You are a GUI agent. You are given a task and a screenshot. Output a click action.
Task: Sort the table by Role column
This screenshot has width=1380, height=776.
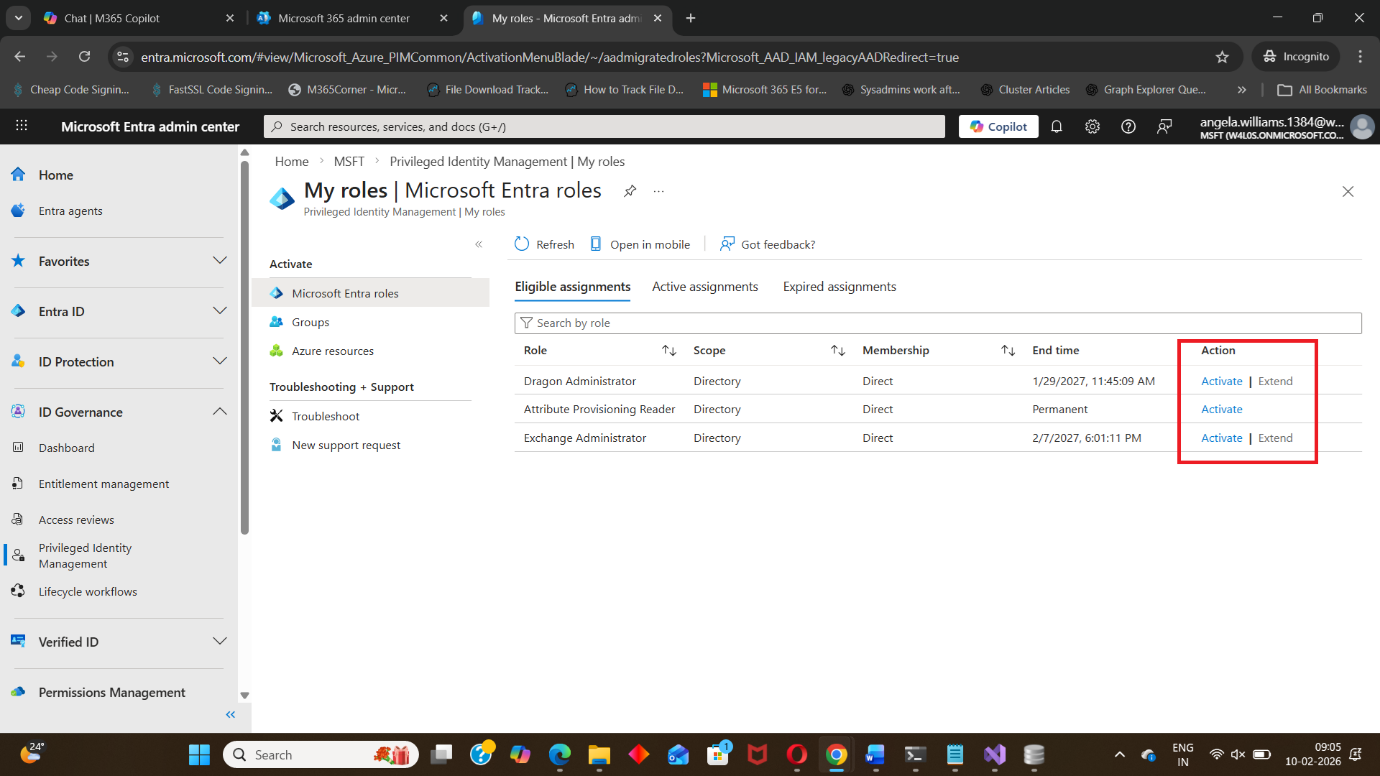(669, 351)
